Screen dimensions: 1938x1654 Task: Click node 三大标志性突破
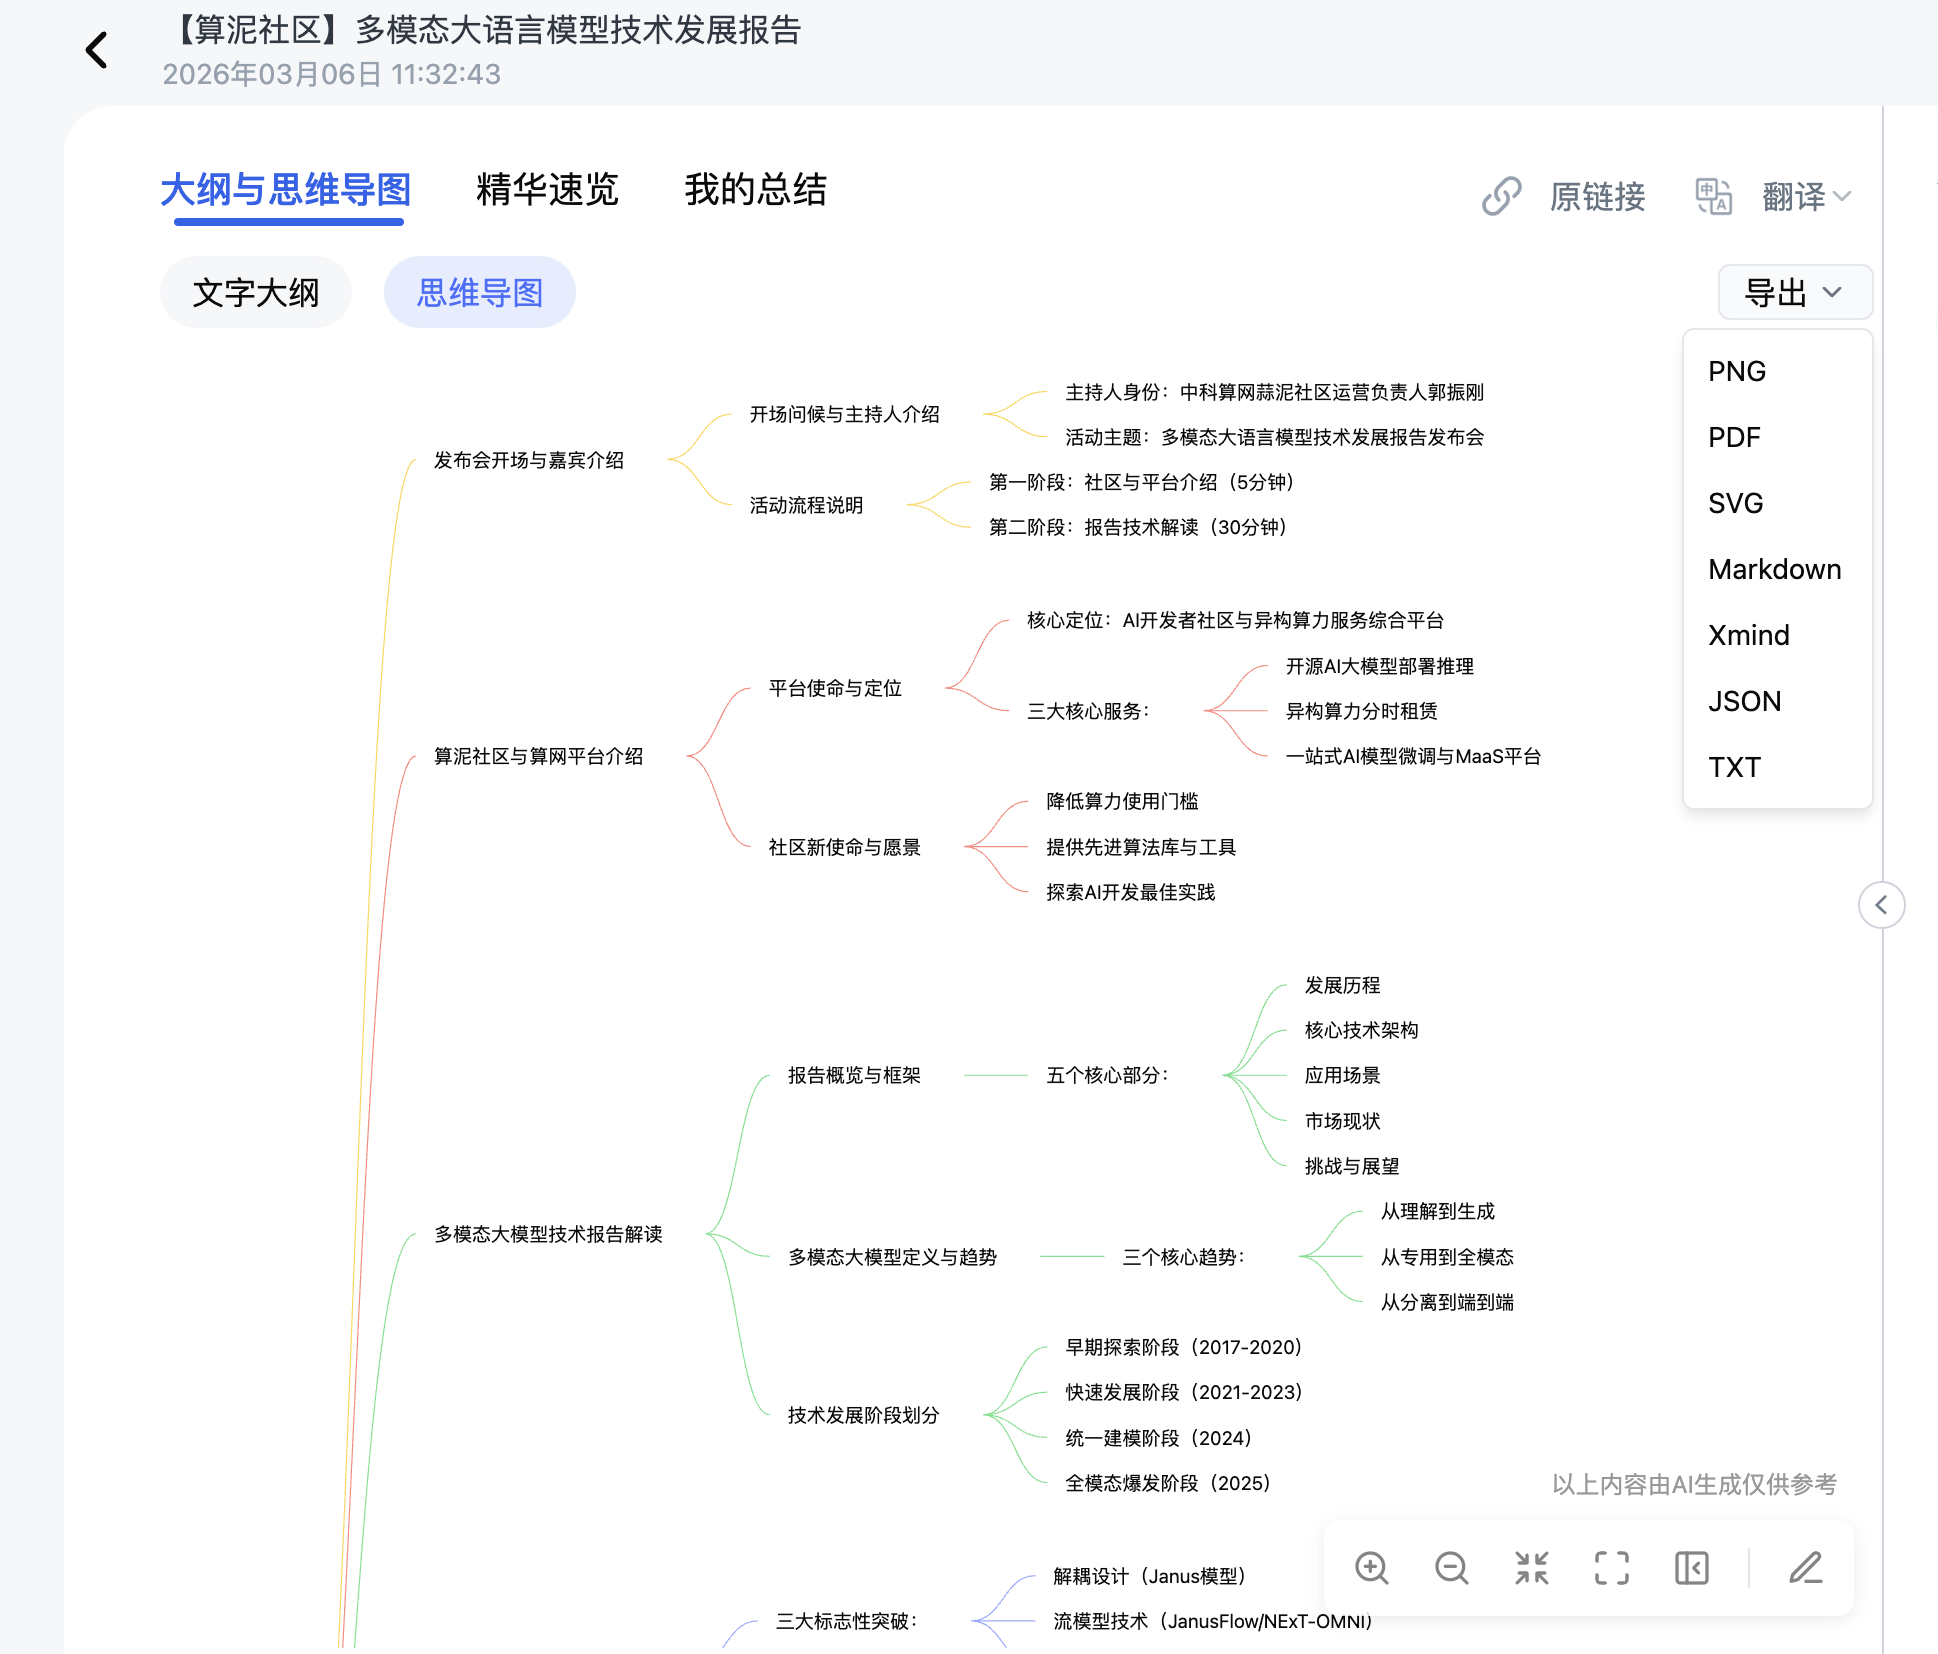846,1621
